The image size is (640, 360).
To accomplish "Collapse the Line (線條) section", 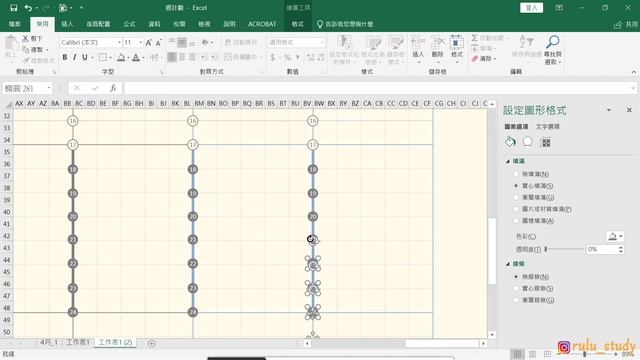I will tap(508, 264).
